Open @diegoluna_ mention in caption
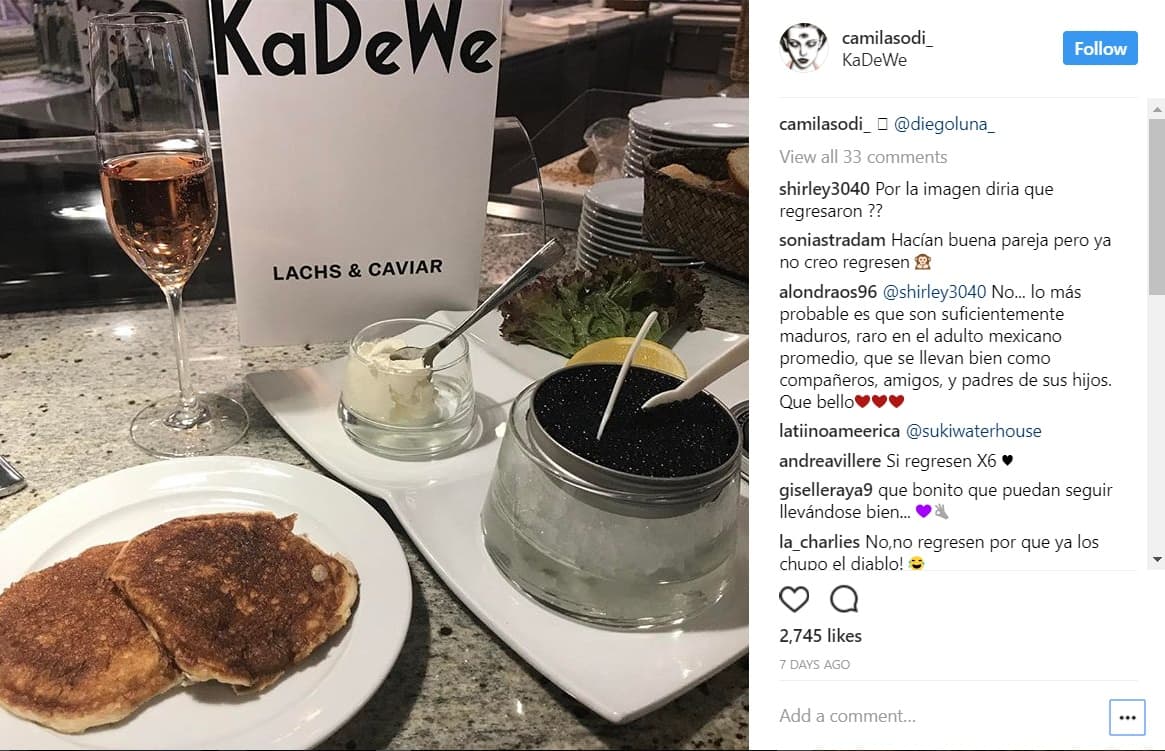Screen dimensions: 1165x751 click(944, 124)
